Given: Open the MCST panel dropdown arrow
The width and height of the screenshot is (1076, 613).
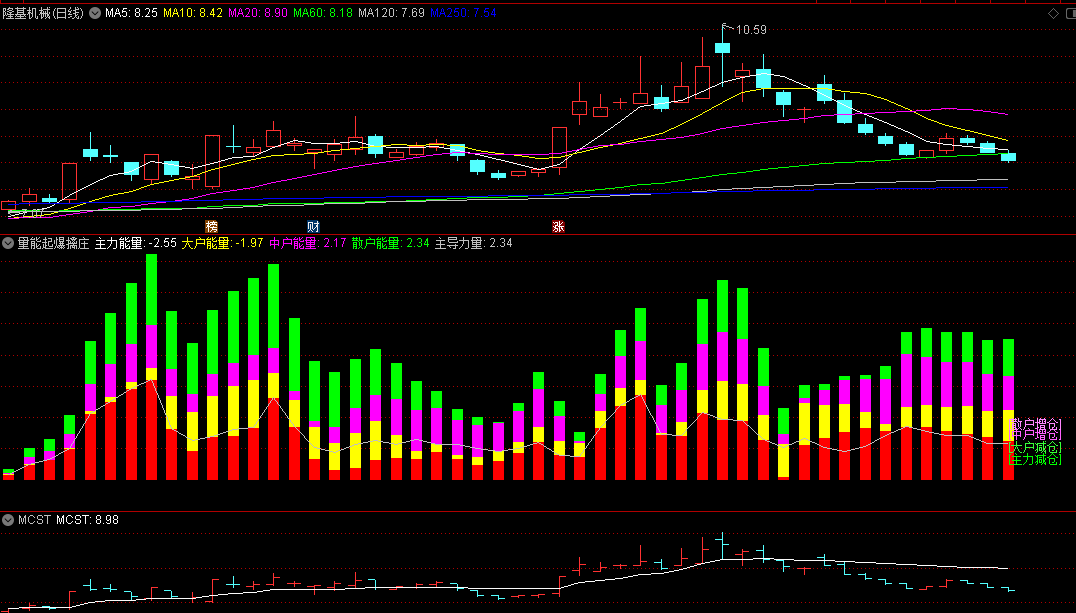Looking at the screenshot, I should 8,520.
